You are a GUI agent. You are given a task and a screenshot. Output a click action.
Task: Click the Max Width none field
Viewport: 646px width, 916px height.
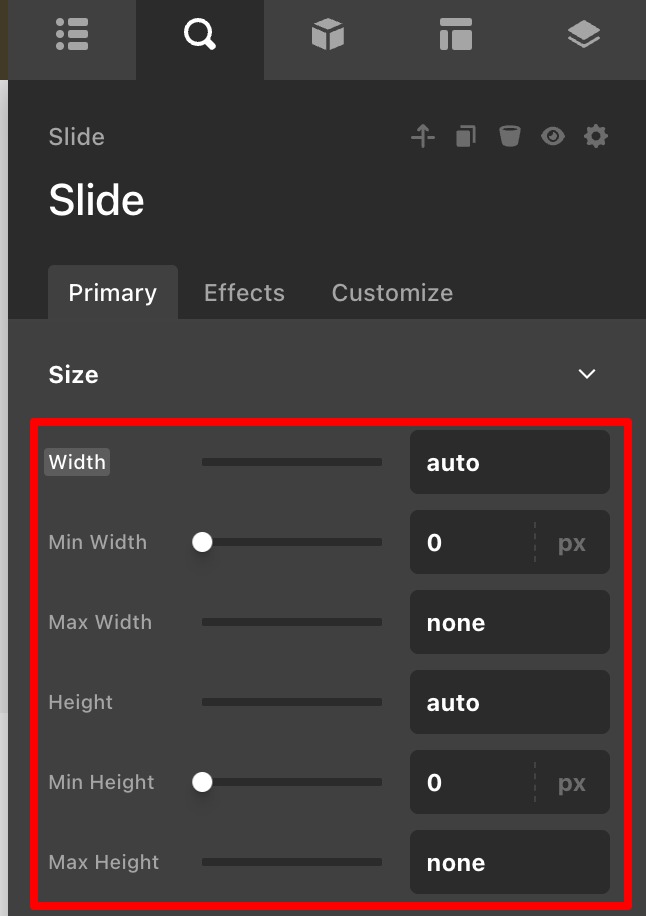tap(509, 623)
